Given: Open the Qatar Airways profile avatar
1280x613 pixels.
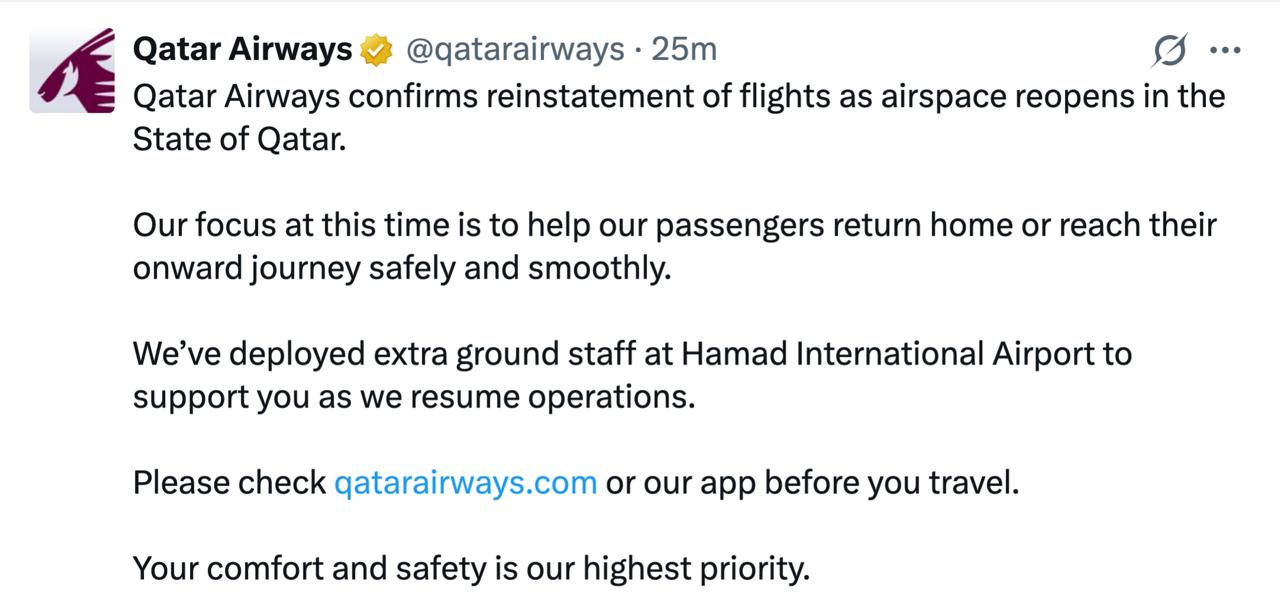Looking at the screenshot, I should [72, 71].
